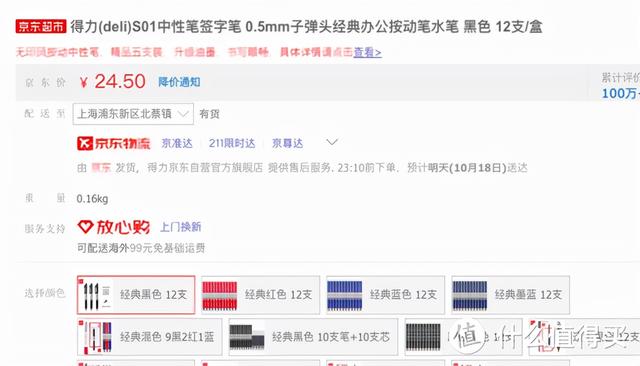Click the 京东超市 red badge icon

(x=41, y=27)
